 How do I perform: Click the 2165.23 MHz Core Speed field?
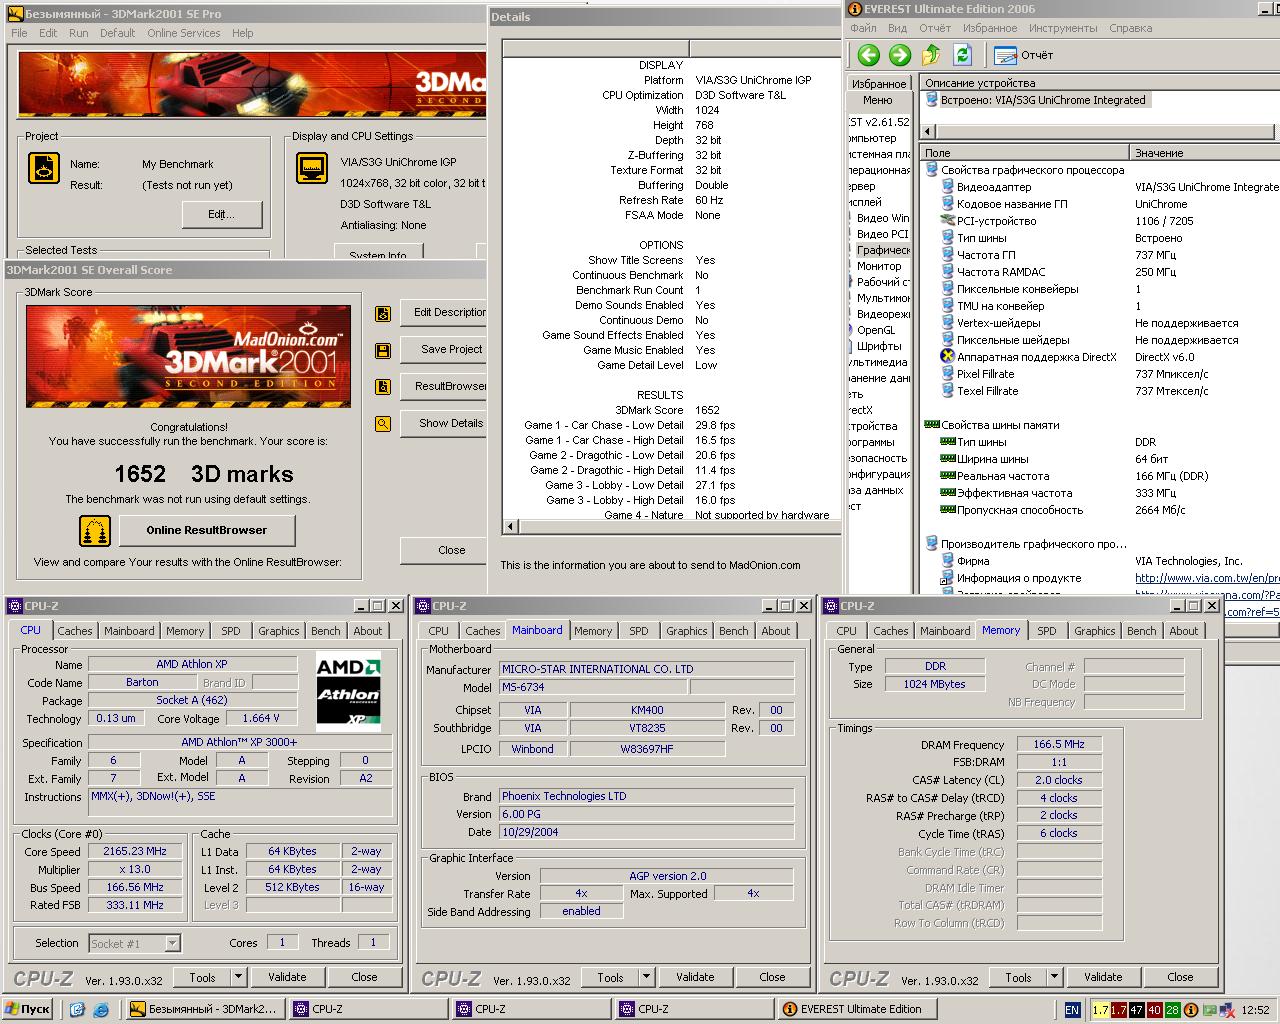click(135, 851)
